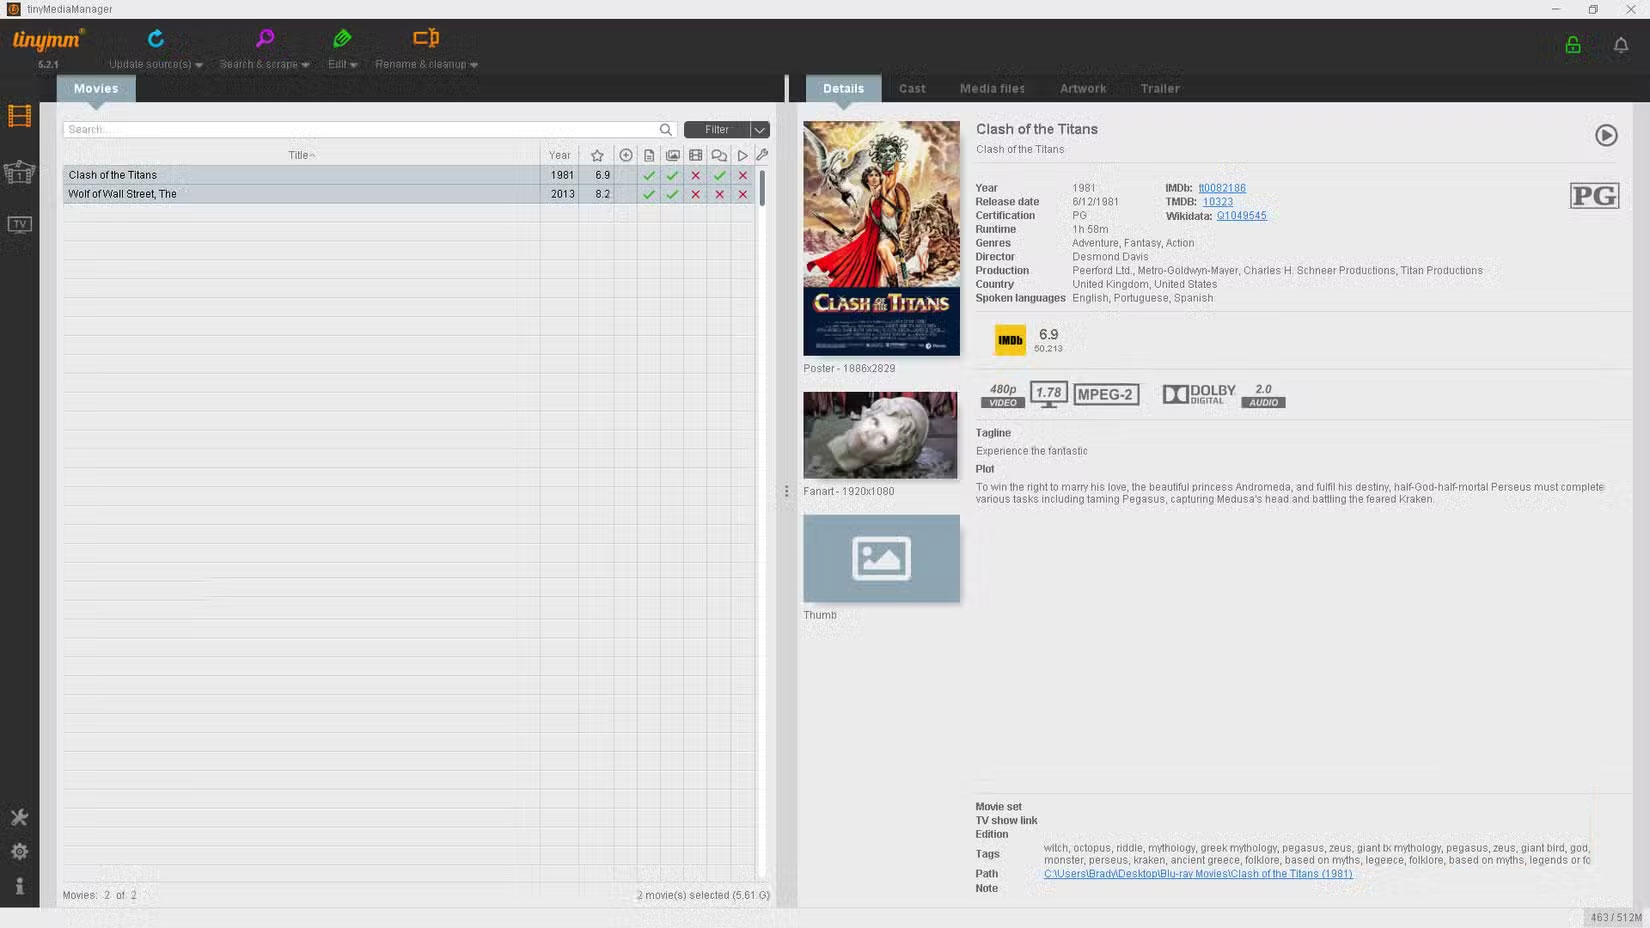Open the TV shows section in sidebar
Viewport: 1650px width, 928px height.
coord(19,224)
